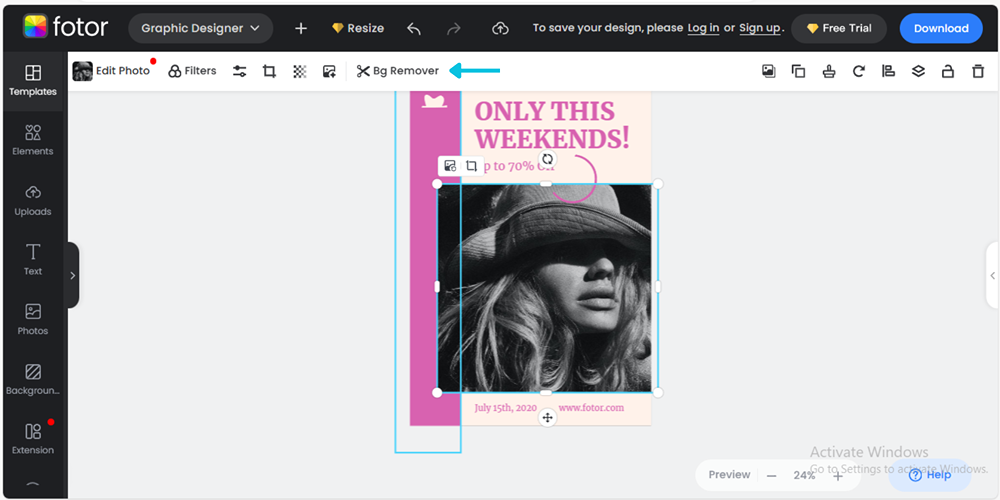Open the Photos sidebar tab

tap(33, 320)
